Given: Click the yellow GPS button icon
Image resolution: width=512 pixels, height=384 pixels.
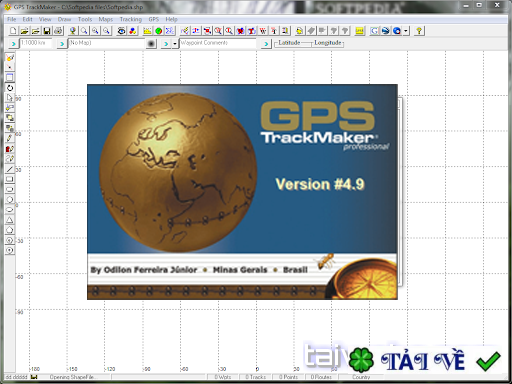Looking at the screenshot, I should [359, 31].
